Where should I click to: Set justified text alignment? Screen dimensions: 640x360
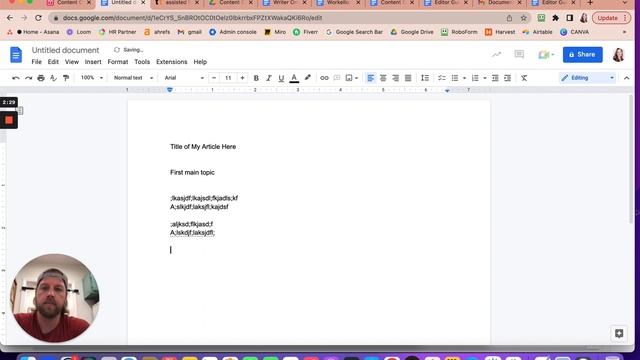pyautogui.click(x=408, y=78)
